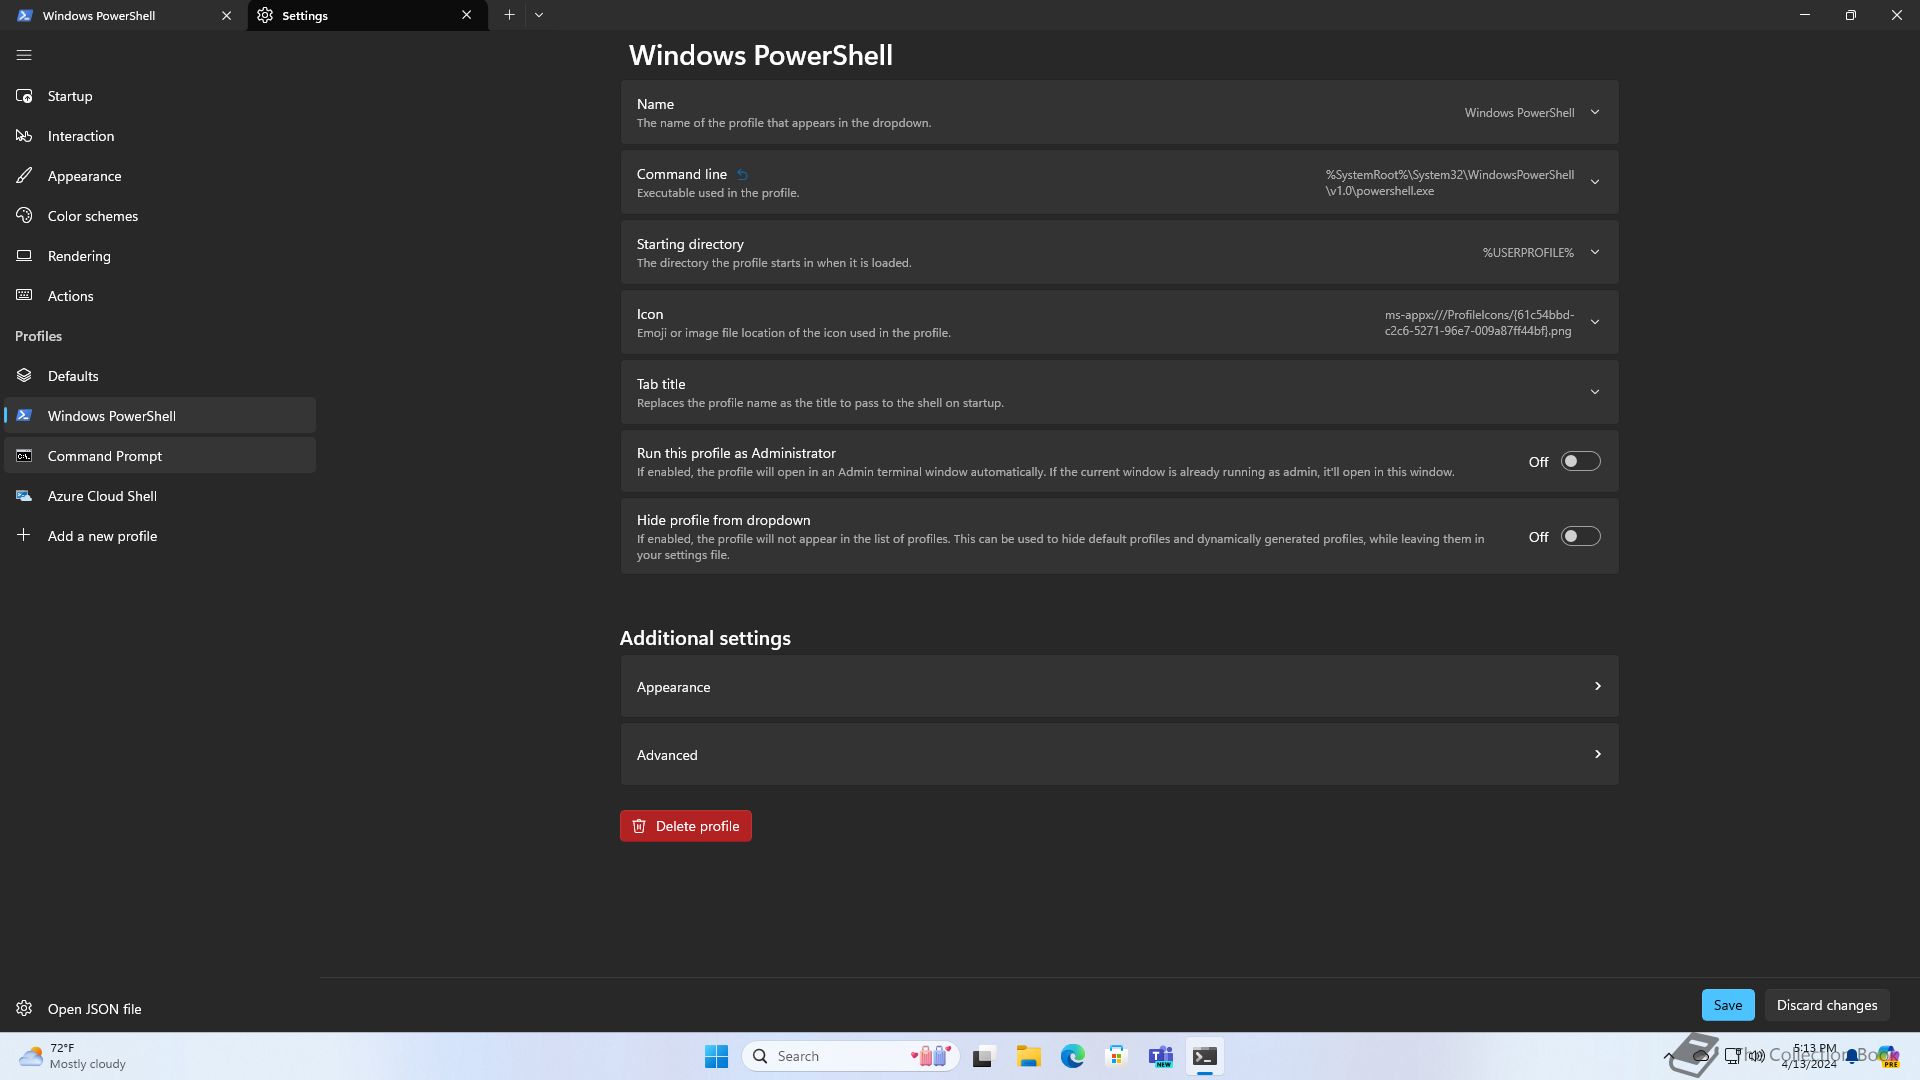Screen dimensions: 1920x1080
Task: Click the taskbar Search box
Action: (x=851, y=1056)
